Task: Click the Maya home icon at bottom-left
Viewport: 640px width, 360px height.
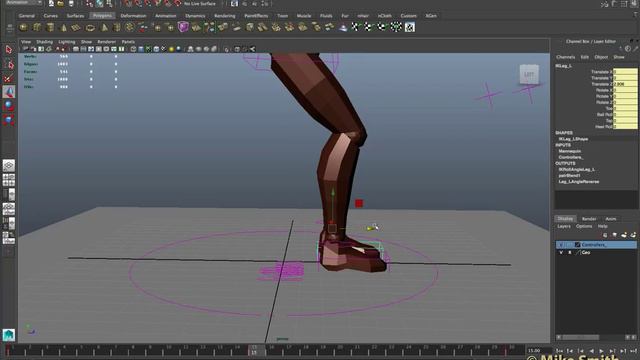Action: (9, 335)
